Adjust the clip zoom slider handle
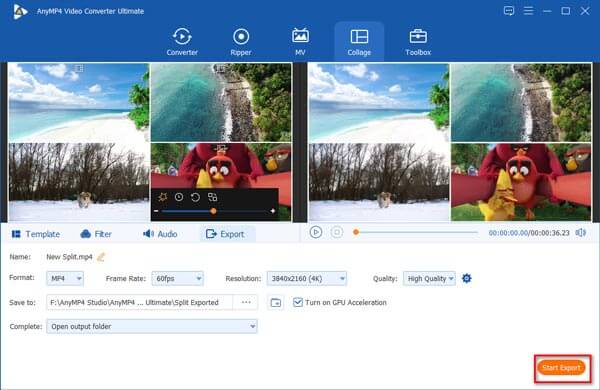Screen dimensions: 600x390 click(x=213, y=211)
